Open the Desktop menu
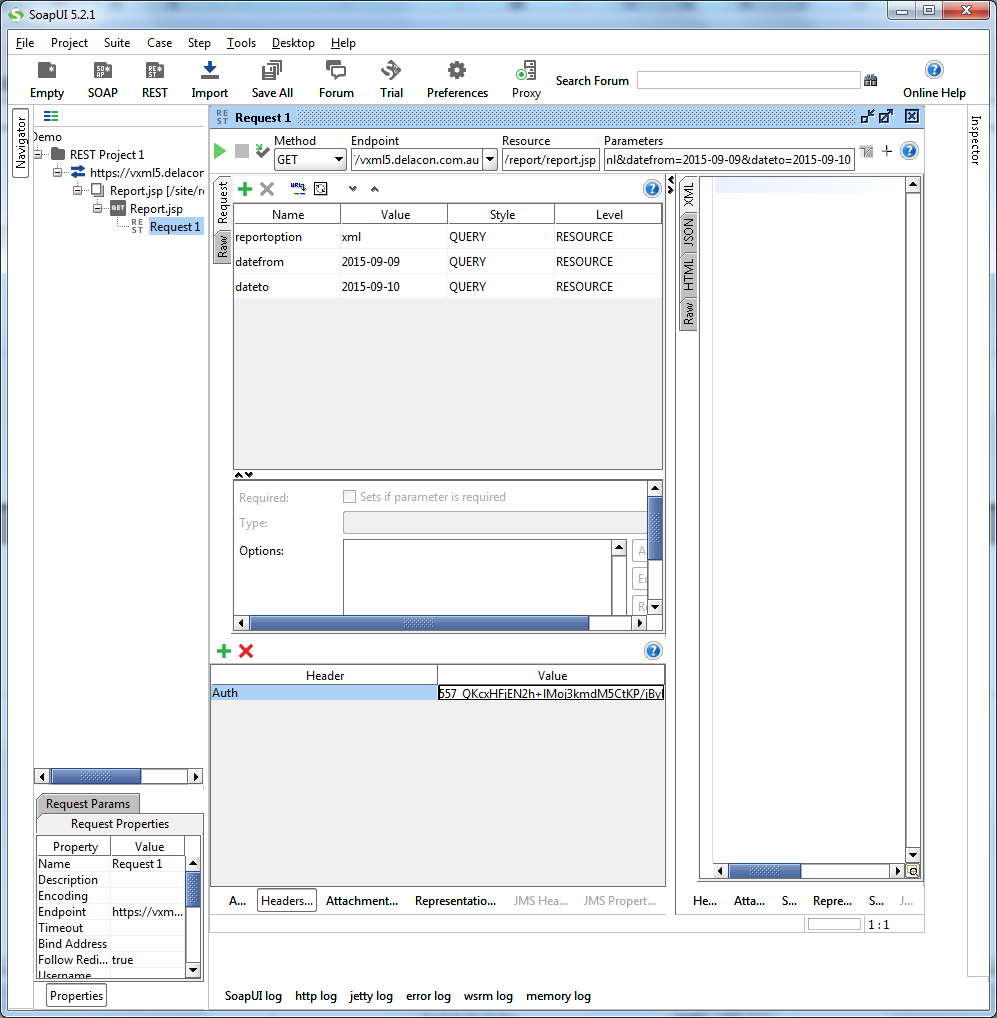Screen dimensions: 997x1018 pyautogui.click(x=293, y=43)
